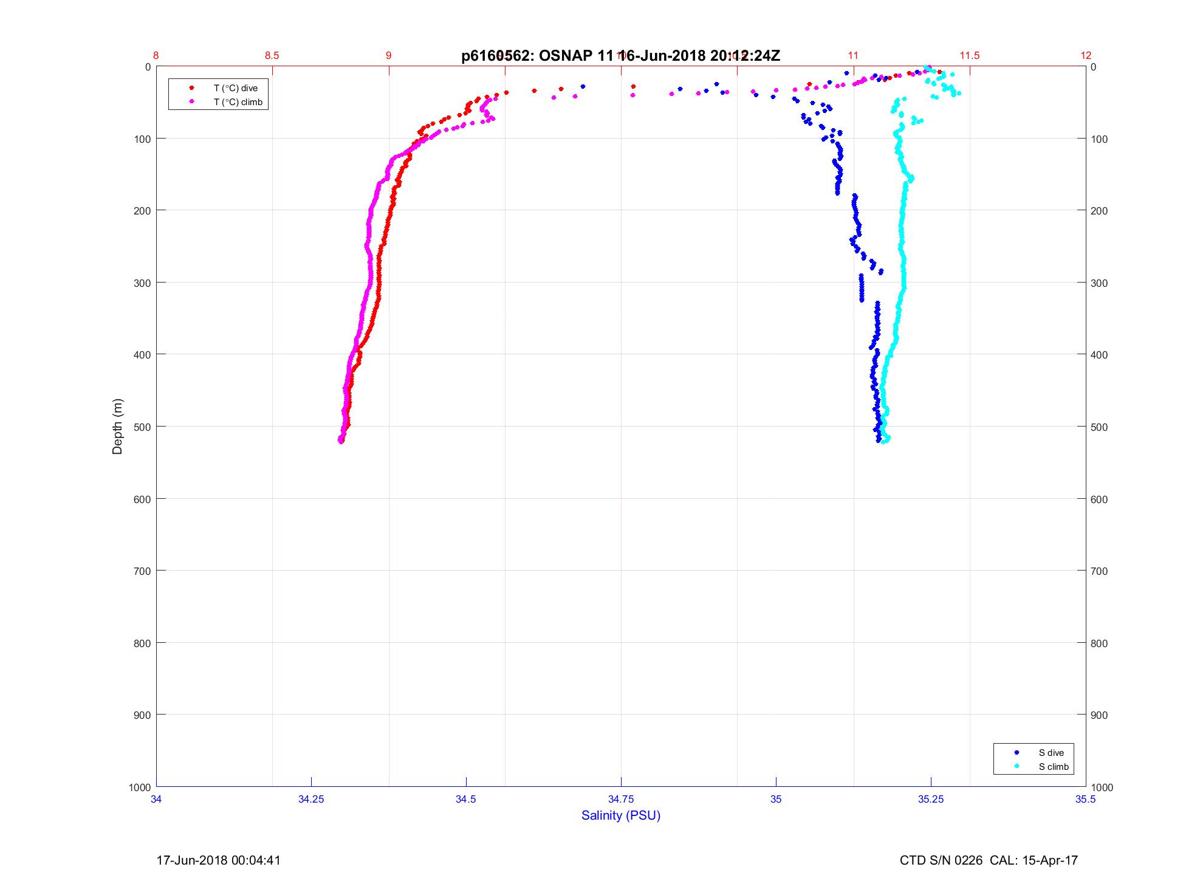Click the 'Depth (m)' axis label
1200x885 pixels.
click(x=117, y=427)
